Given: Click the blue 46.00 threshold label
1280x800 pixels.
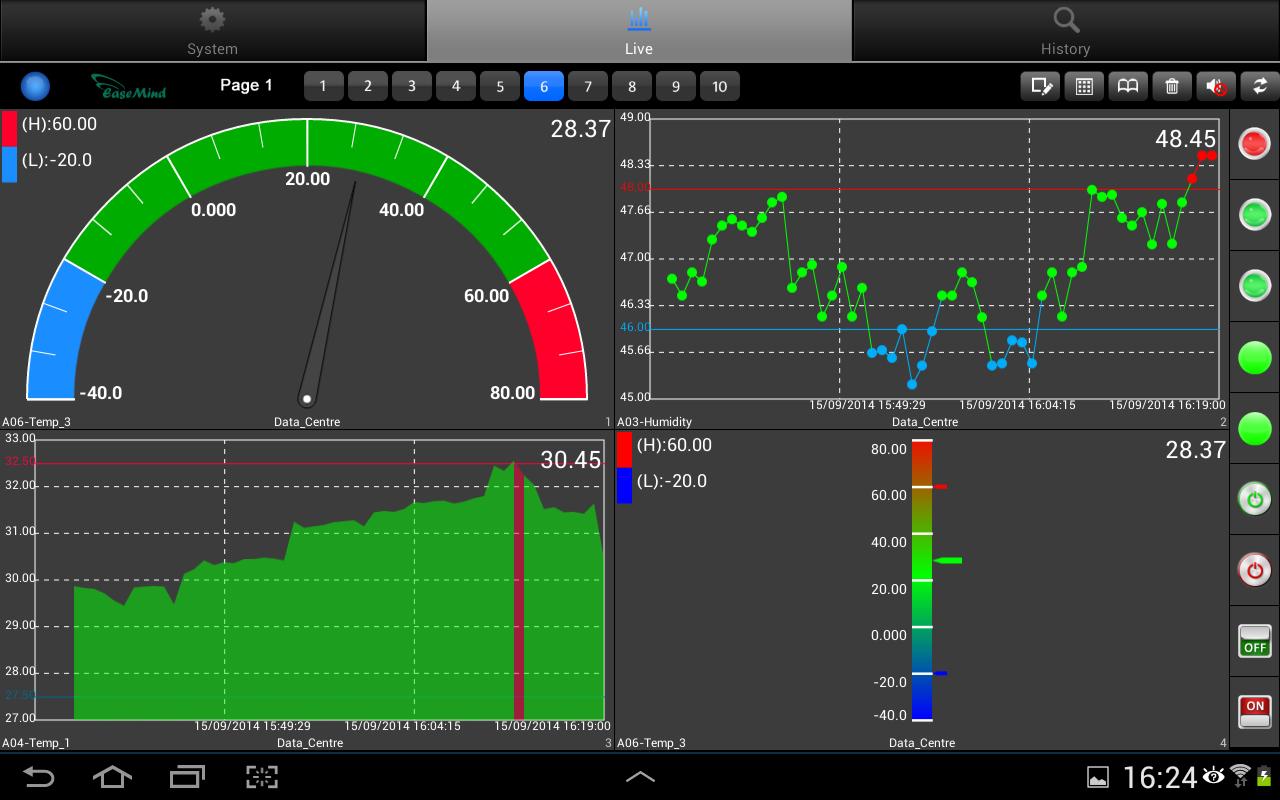Looking at the screenshot, I should pos(635,327).
